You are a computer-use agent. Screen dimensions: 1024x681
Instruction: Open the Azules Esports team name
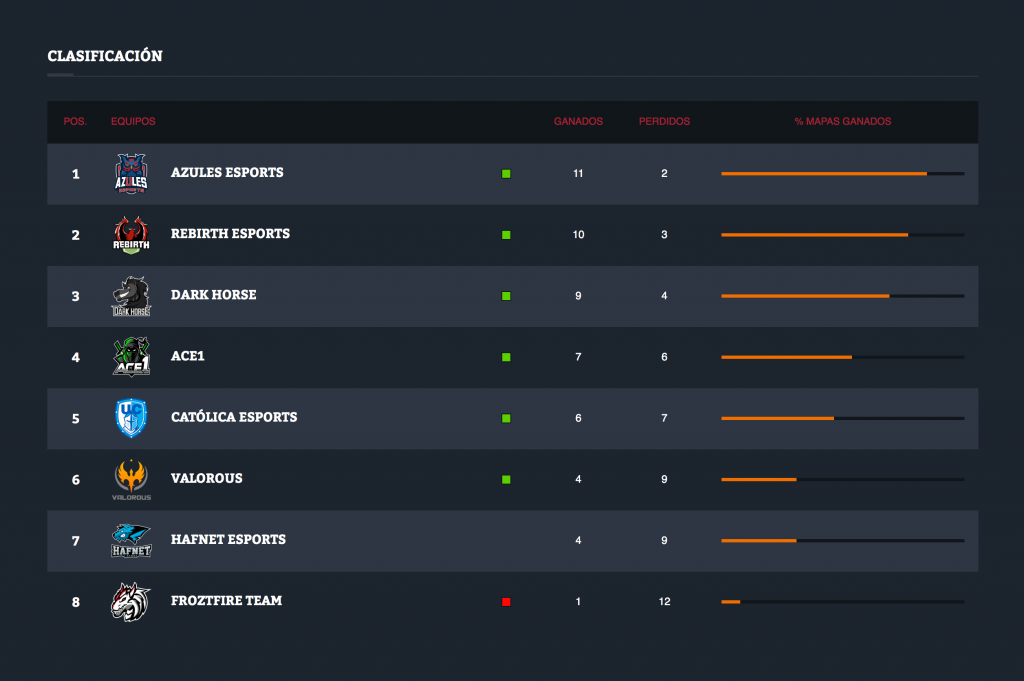click(x=227, y=173)
